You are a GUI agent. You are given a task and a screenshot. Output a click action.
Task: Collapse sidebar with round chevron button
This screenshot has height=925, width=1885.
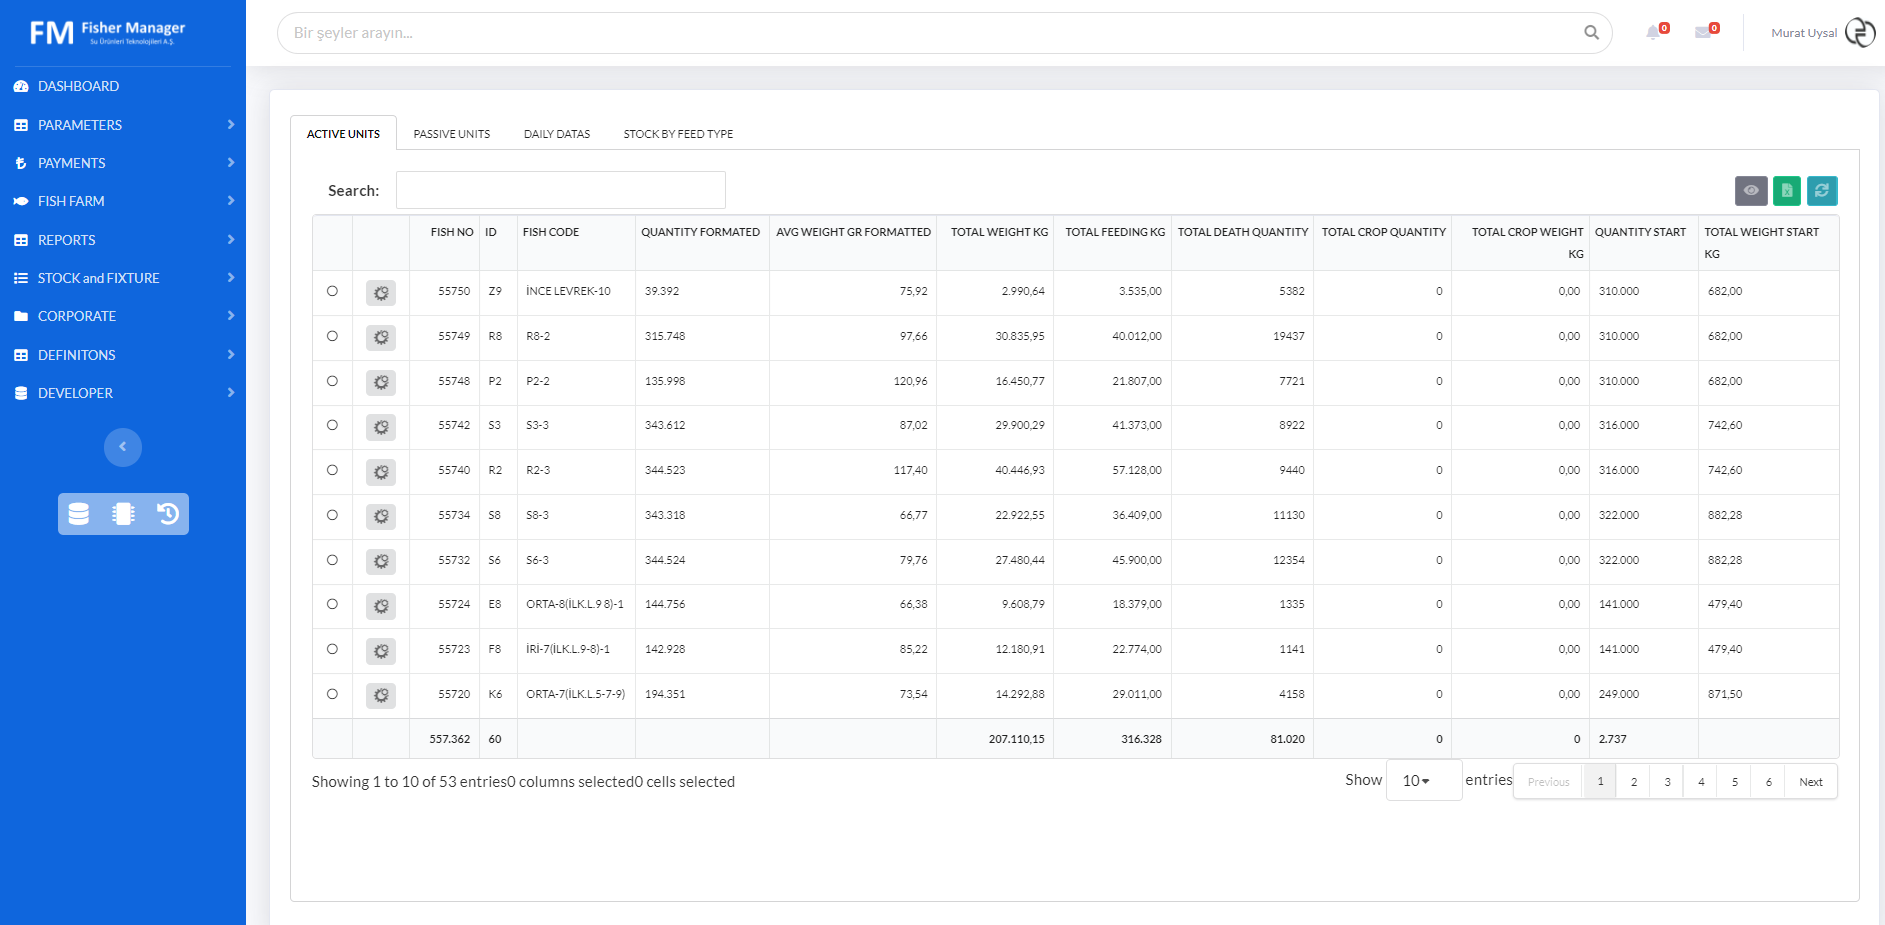click(123, 447)
